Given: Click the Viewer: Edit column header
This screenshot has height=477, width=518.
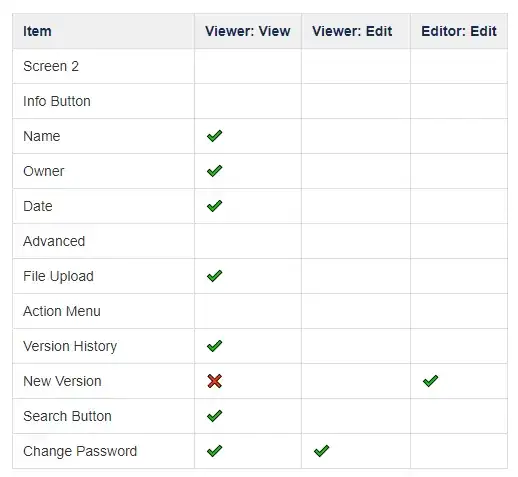Looking at the screenshot, I should 352,31.
